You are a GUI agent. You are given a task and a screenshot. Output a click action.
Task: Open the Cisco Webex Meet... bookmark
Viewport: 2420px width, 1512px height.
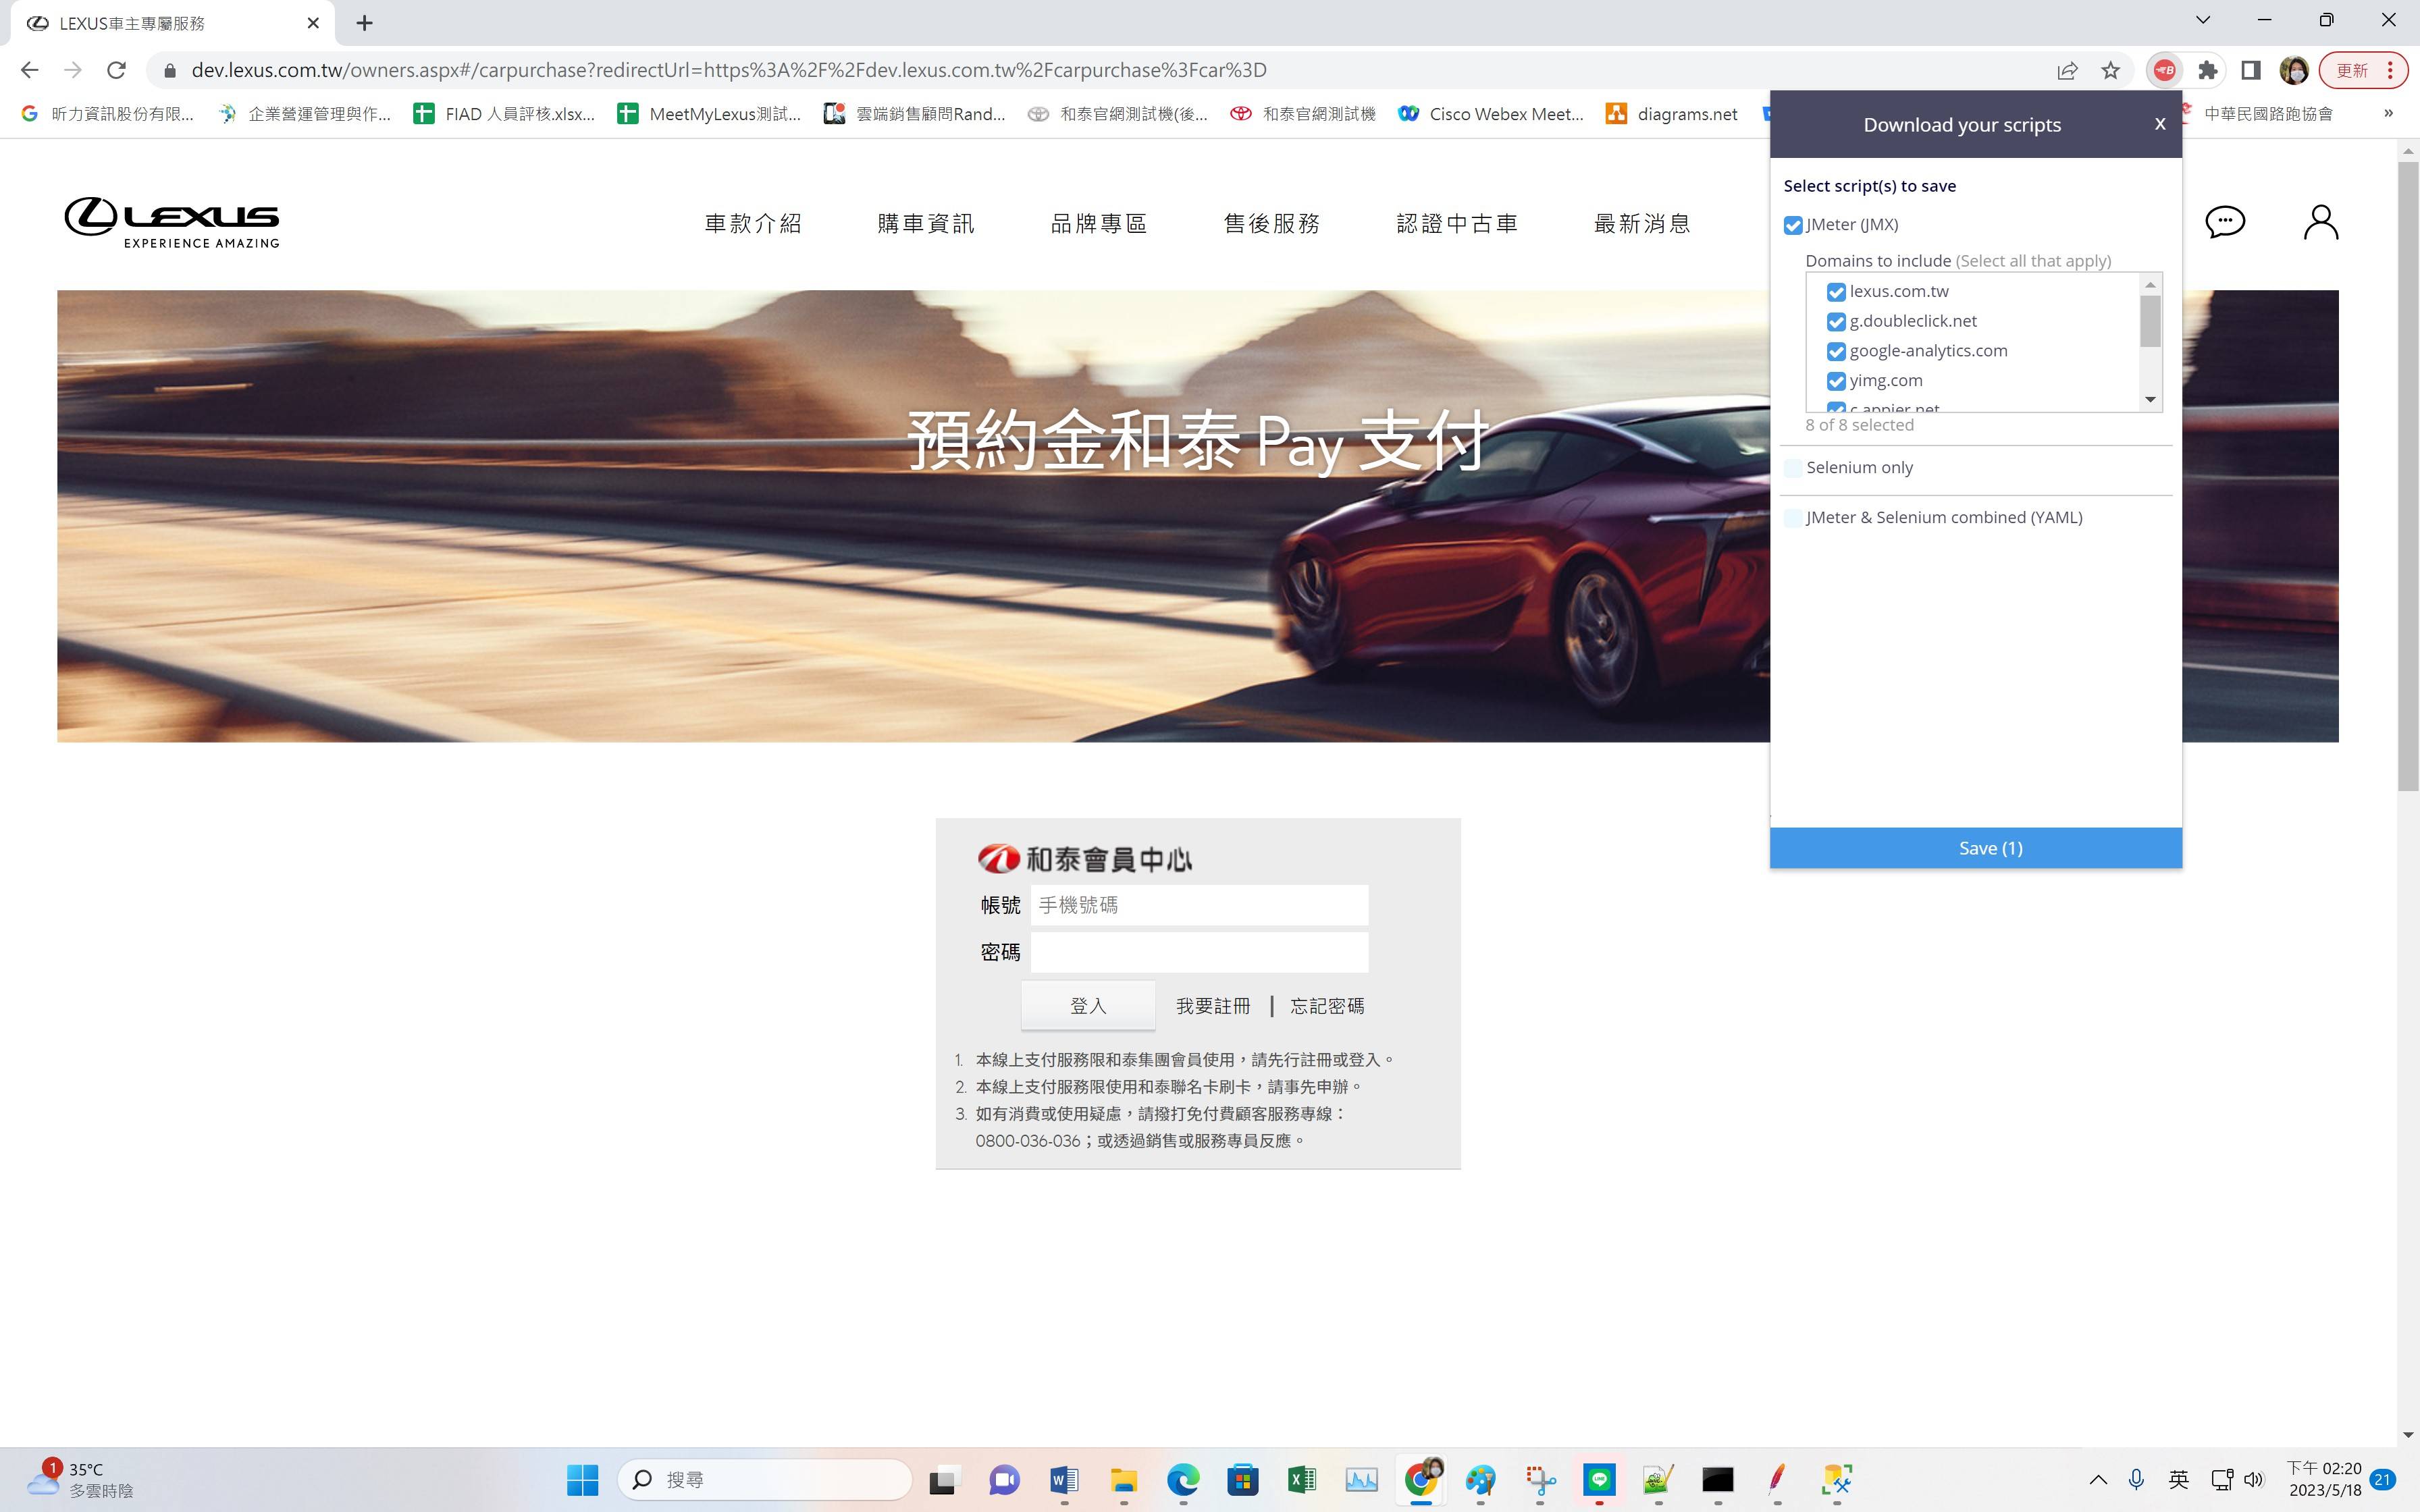pyautogui.click(x=1491, y=114)
